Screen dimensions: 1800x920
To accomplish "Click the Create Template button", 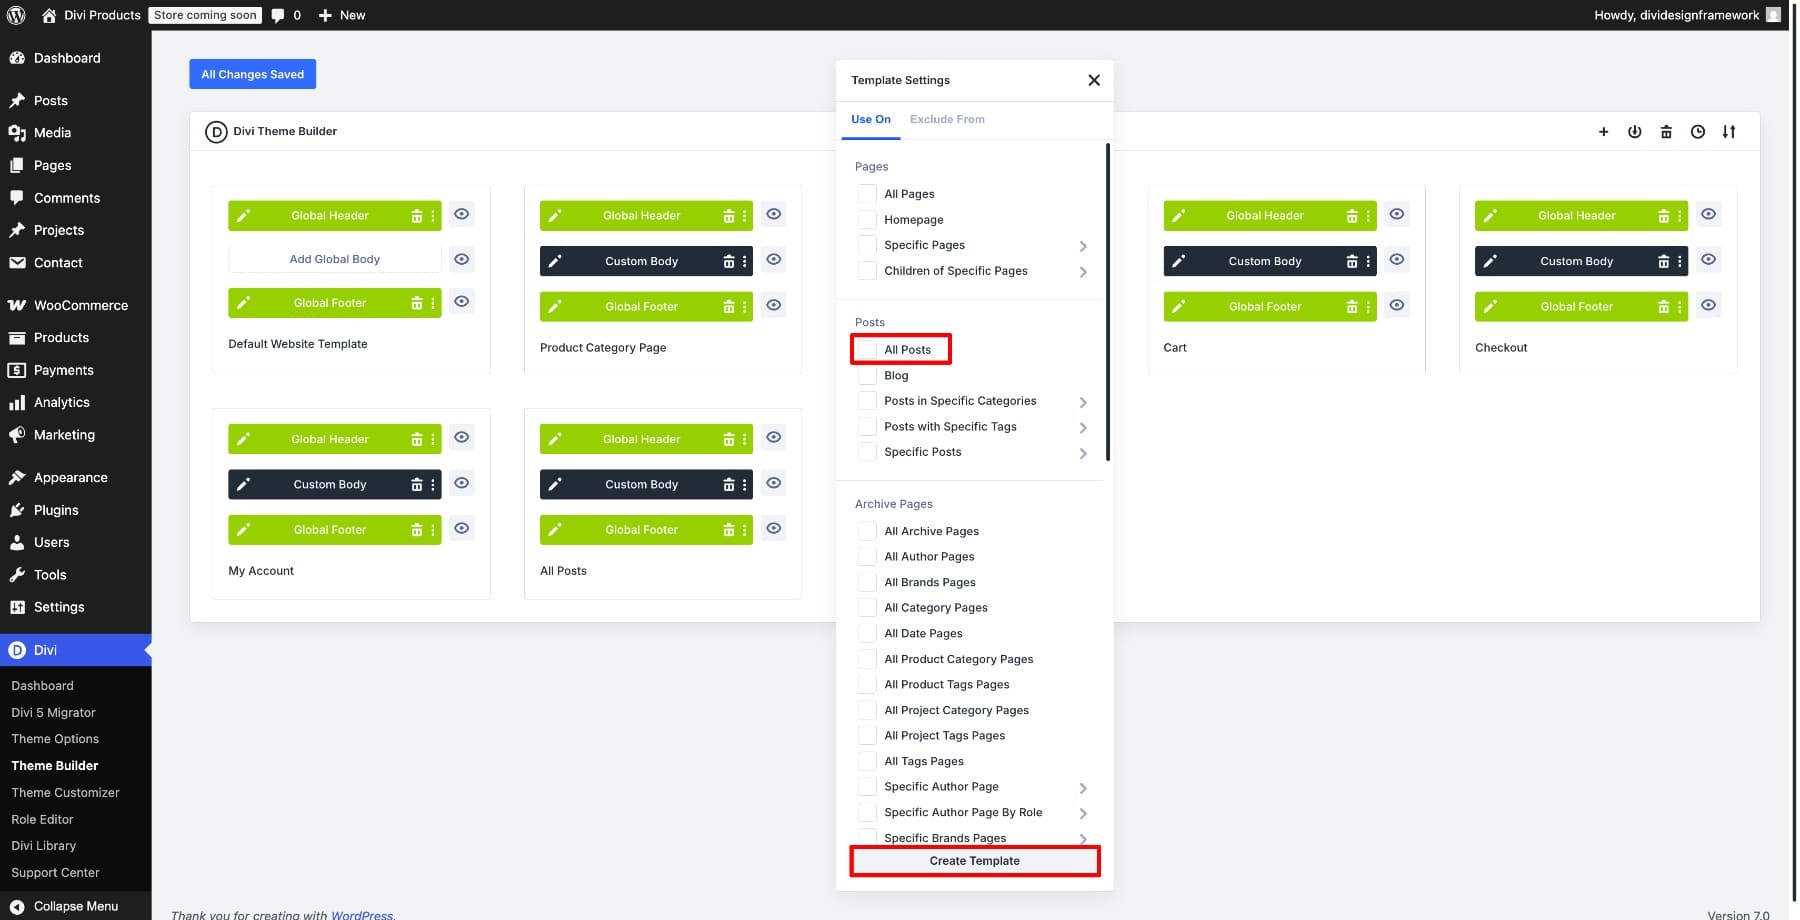I will (x=975, y=861).
